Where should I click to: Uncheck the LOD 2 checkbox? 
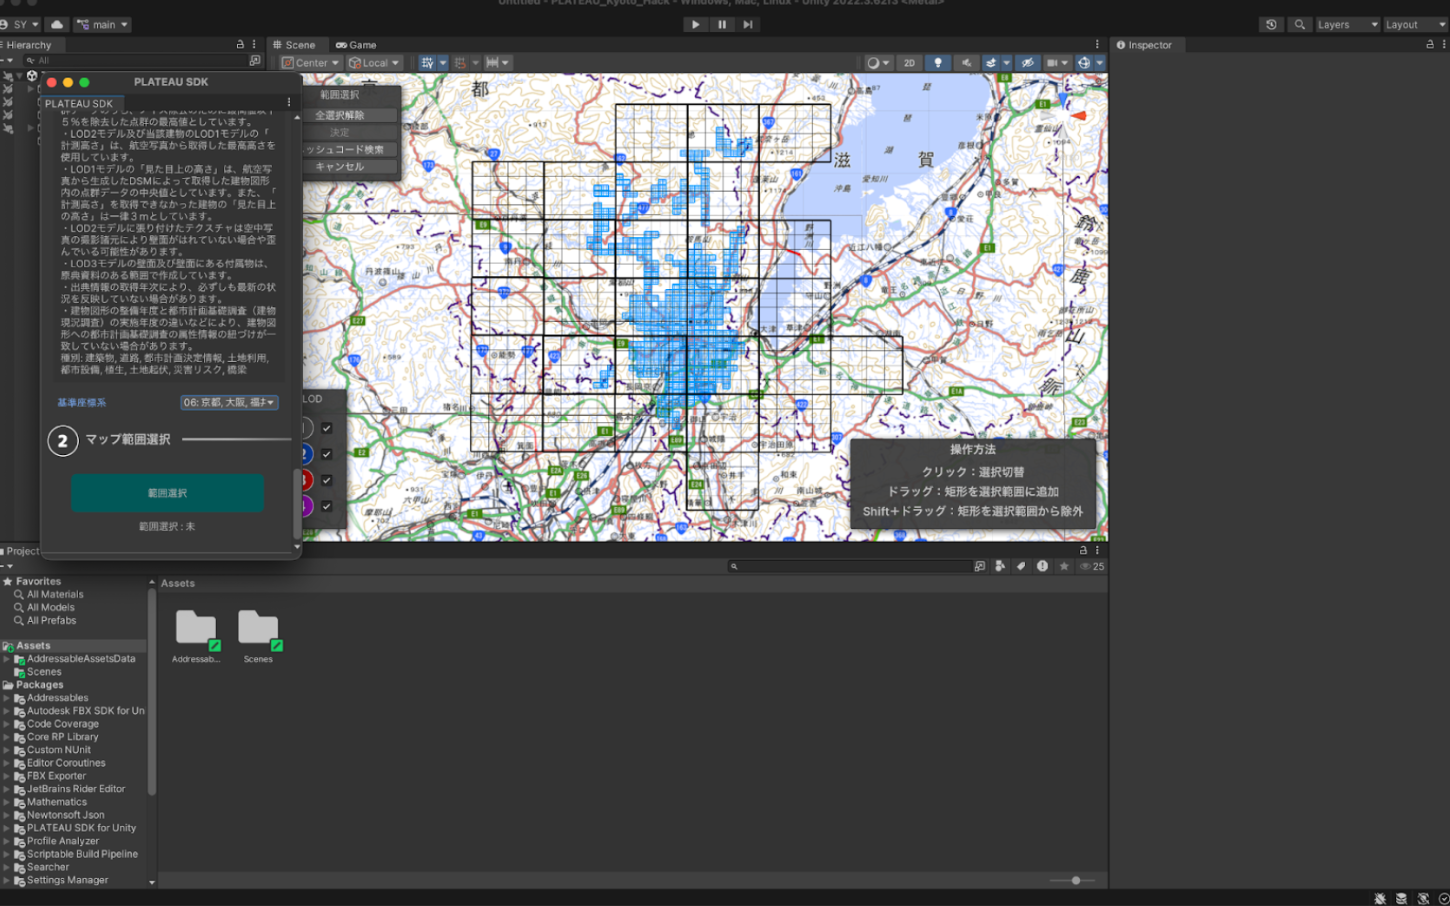pyautogui.click(x=326, y=454)
